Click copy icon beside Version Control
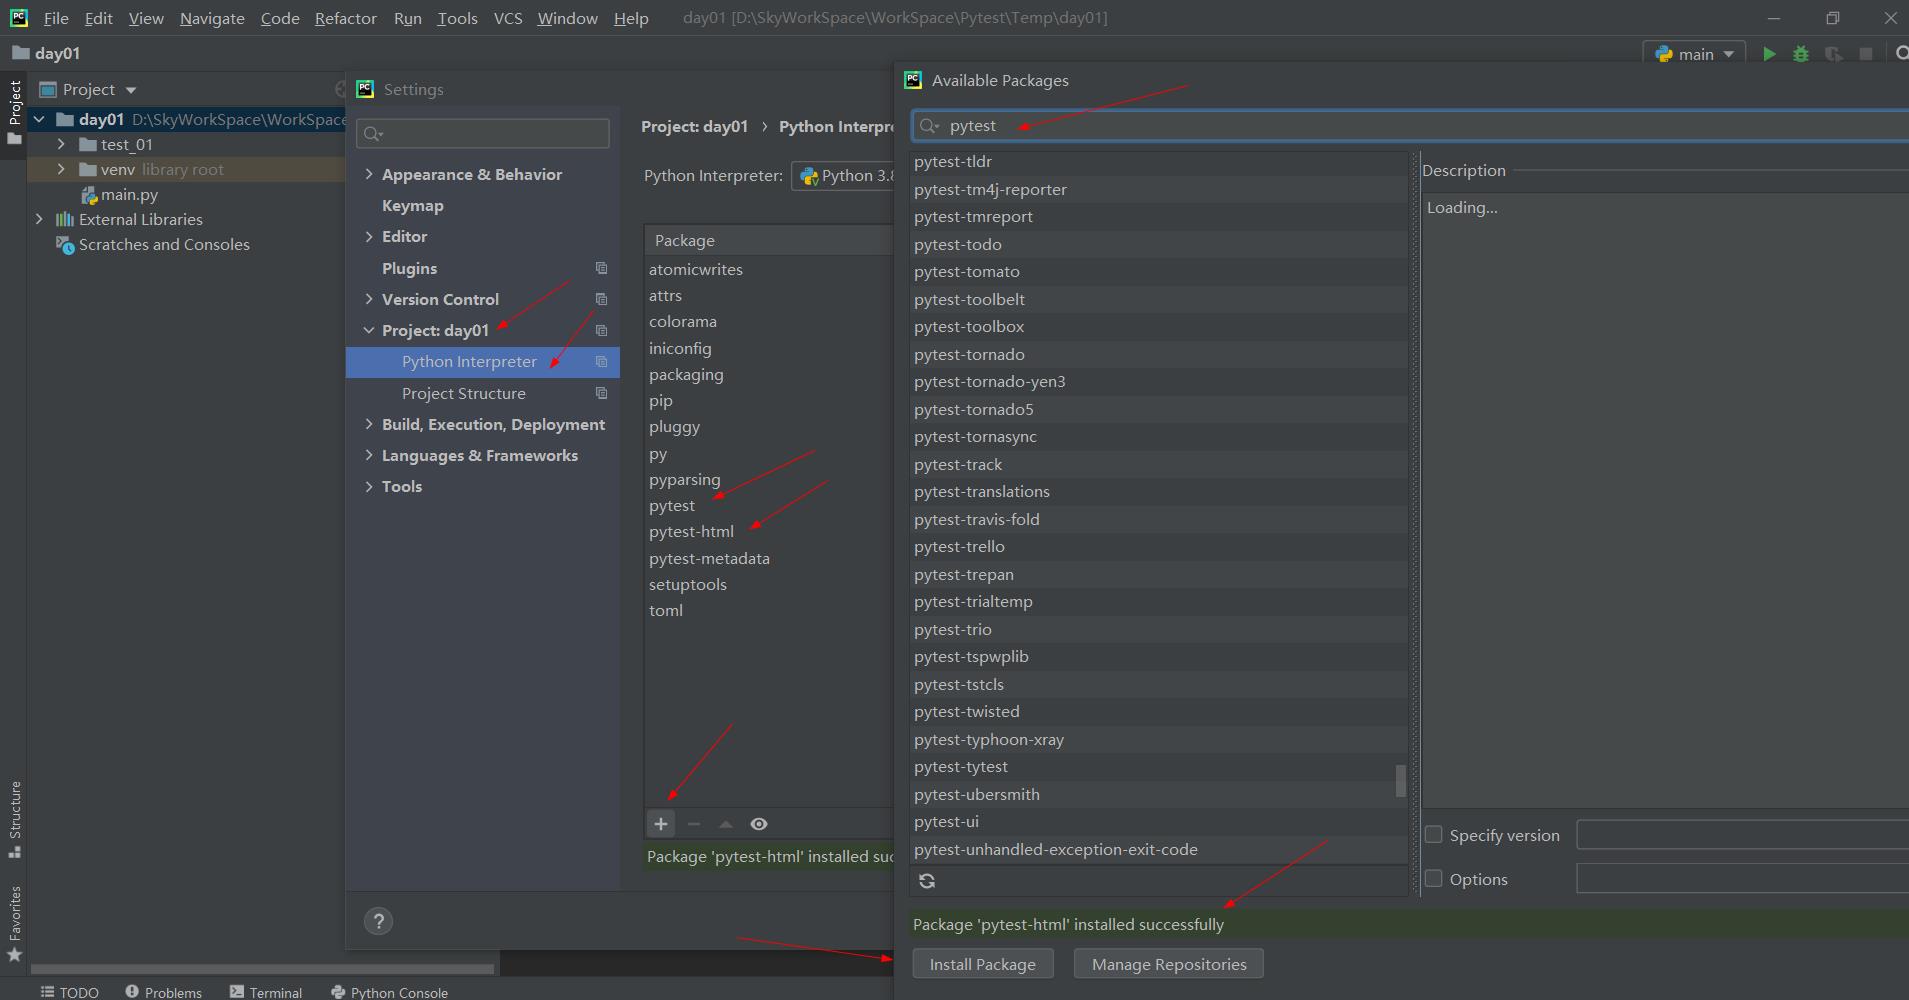Image resolution: width=1909 pixels, height=1000 pixels. click(601, 299)
